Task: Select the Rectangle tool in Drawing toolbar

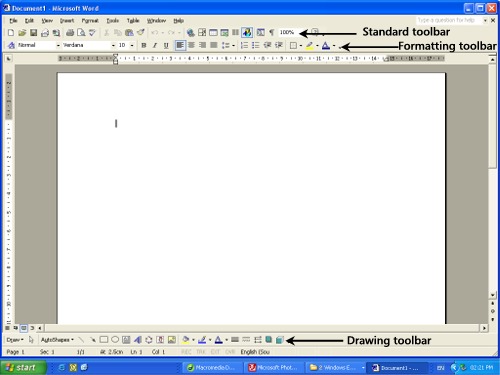Action: click(104, 340)
